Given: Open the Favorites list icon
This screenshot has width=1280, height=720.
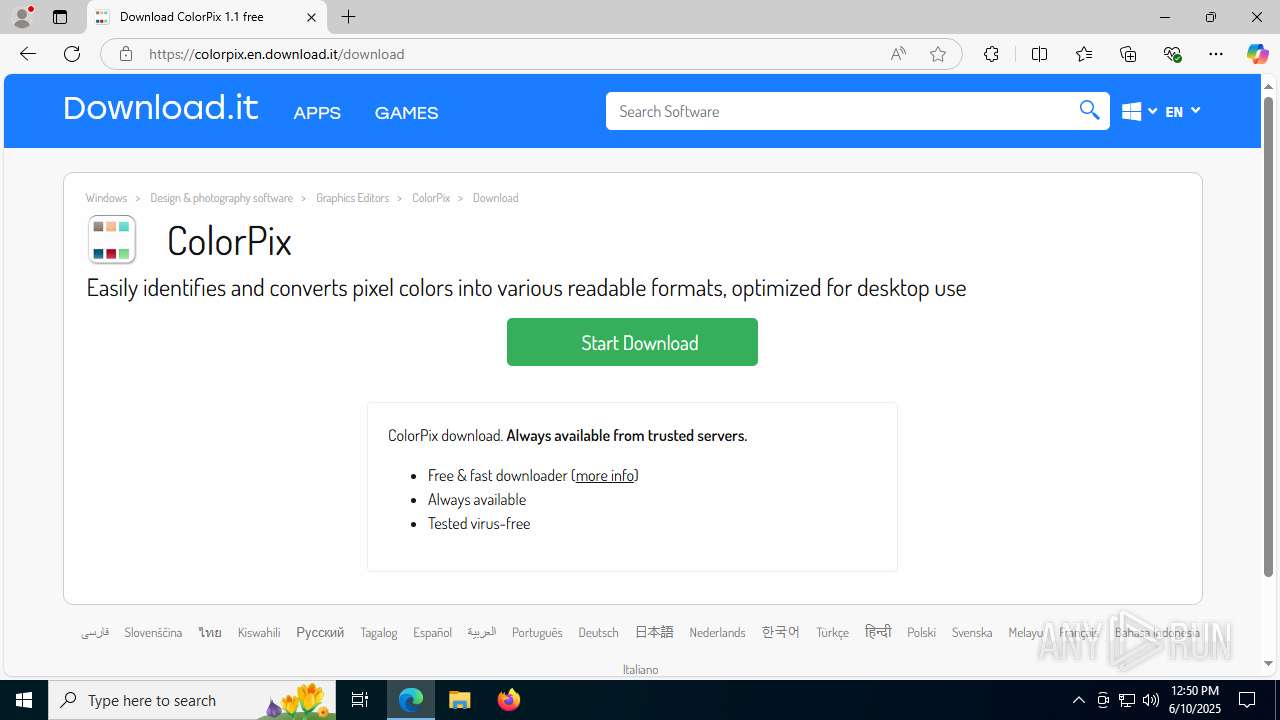Looking at the screenshot, I should [1084, 54].
